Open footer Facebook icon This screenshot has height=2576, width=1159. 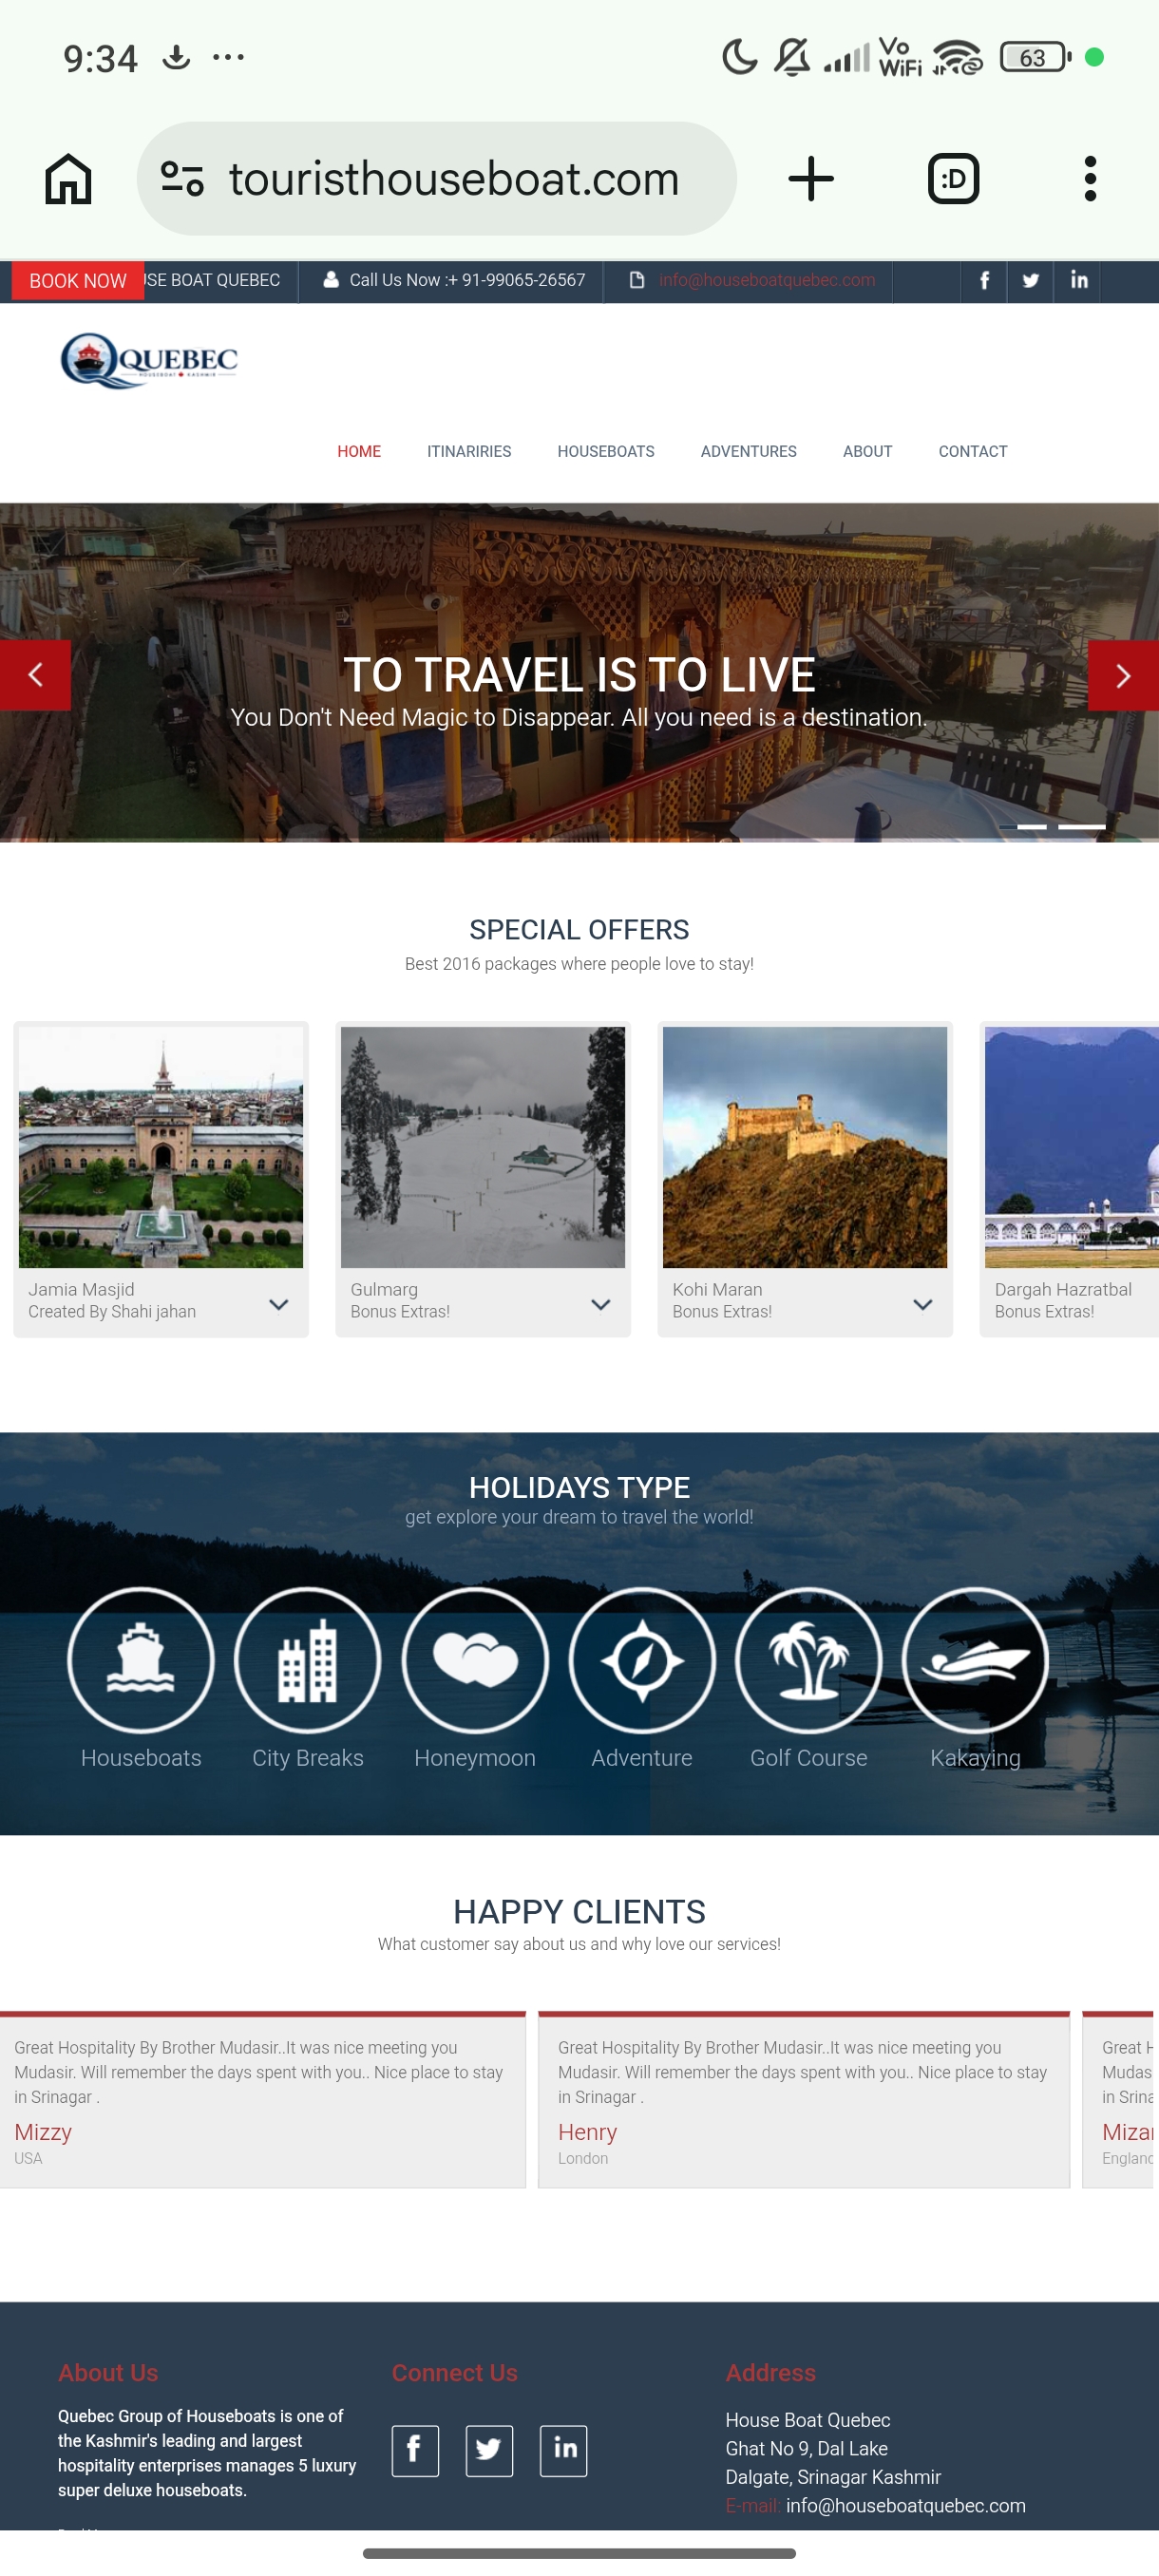[x=415, y=2450]
